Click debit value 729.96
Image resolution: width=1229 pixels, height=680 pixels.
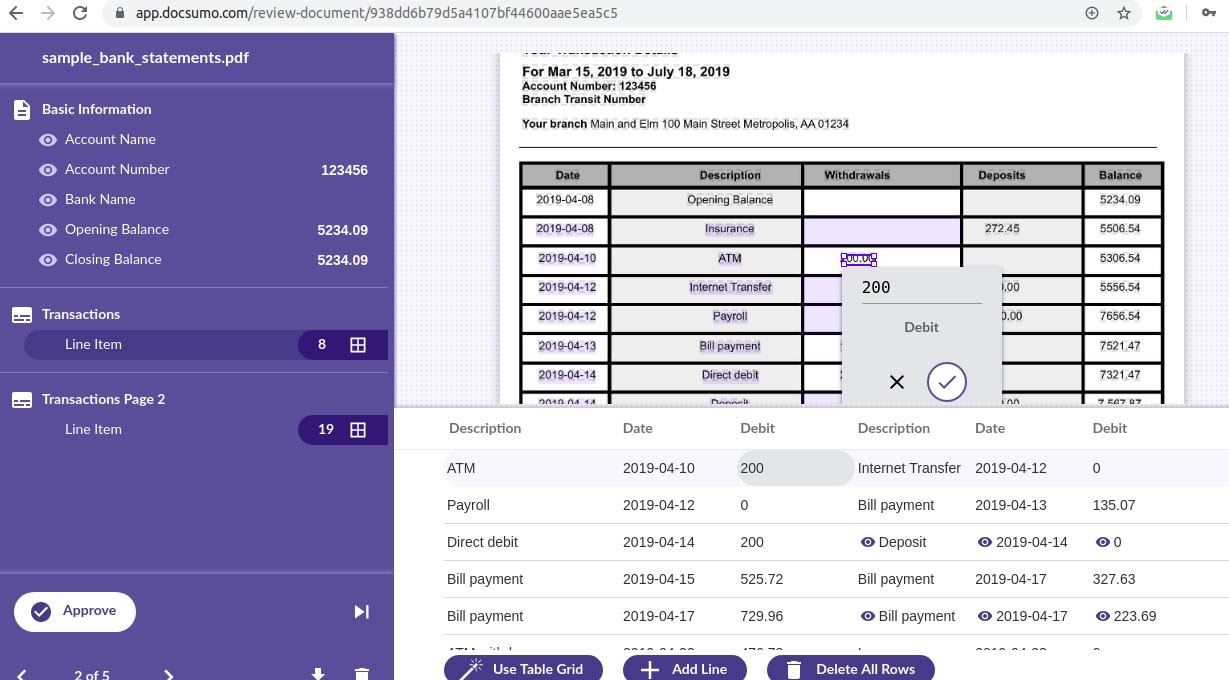click(x=761, y=616)
